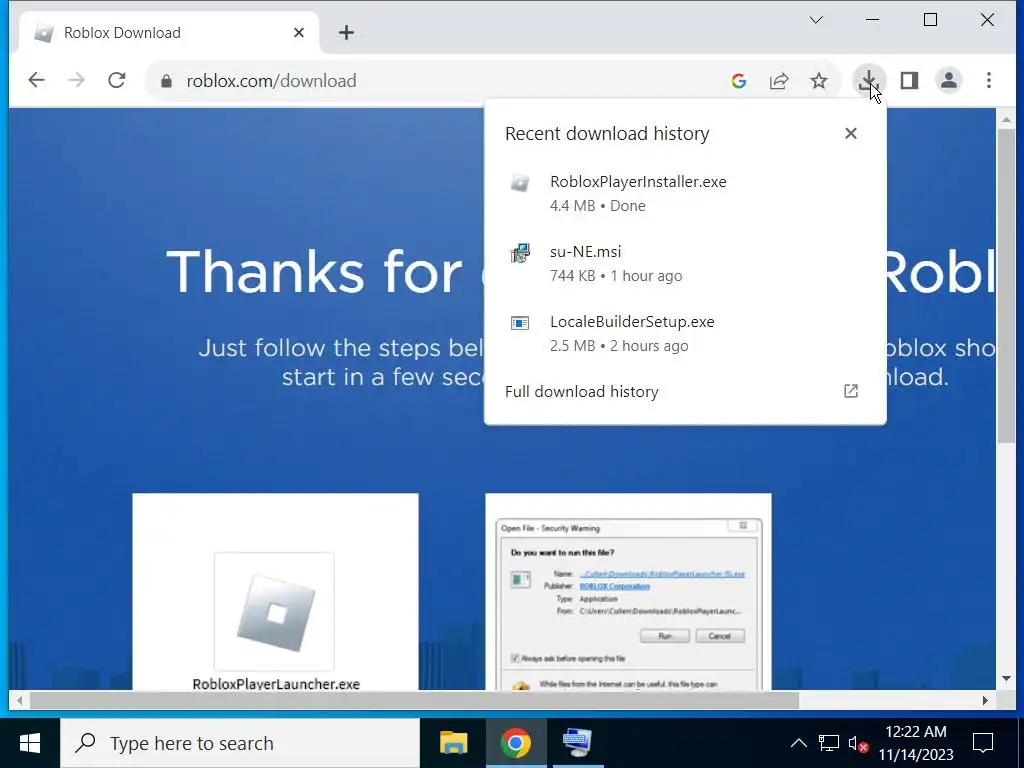Show hidden system tray icons
Viewport: 1024px width, 768px height.
(x=798, y=743)
